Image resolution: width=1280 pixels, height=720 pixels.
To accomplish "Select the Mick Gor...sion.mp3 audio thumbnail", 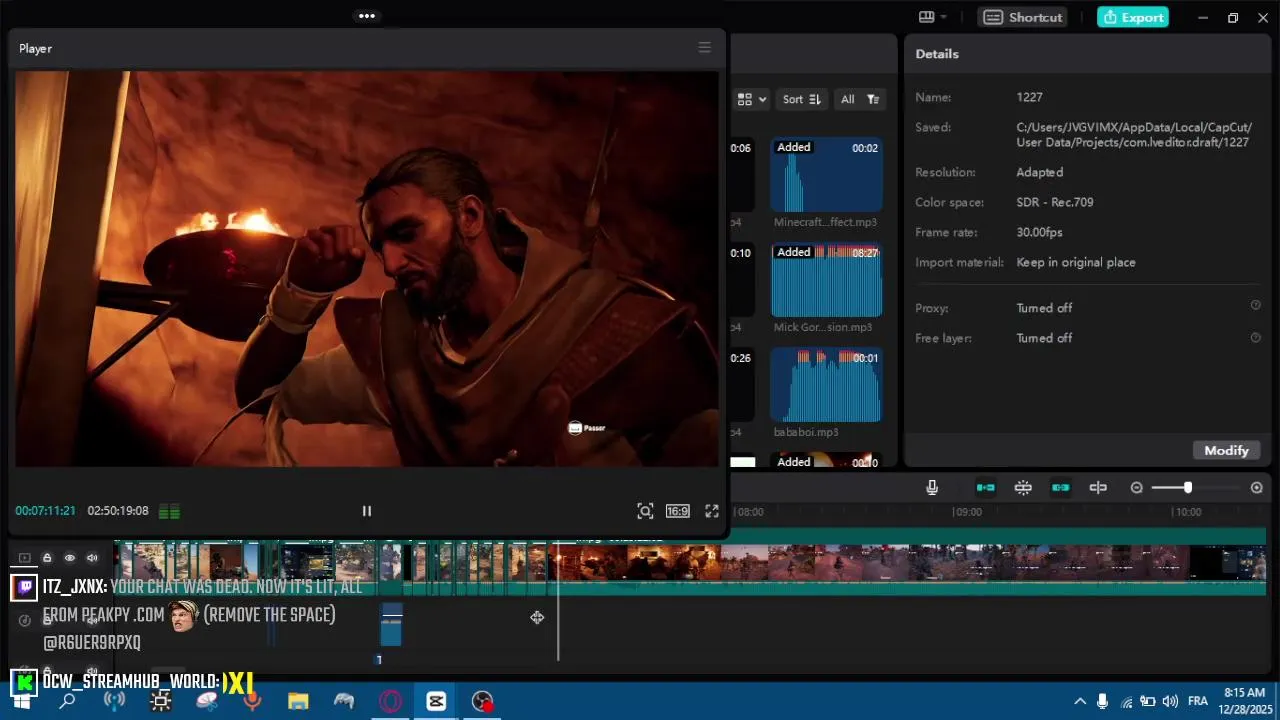I will [826, 280].
